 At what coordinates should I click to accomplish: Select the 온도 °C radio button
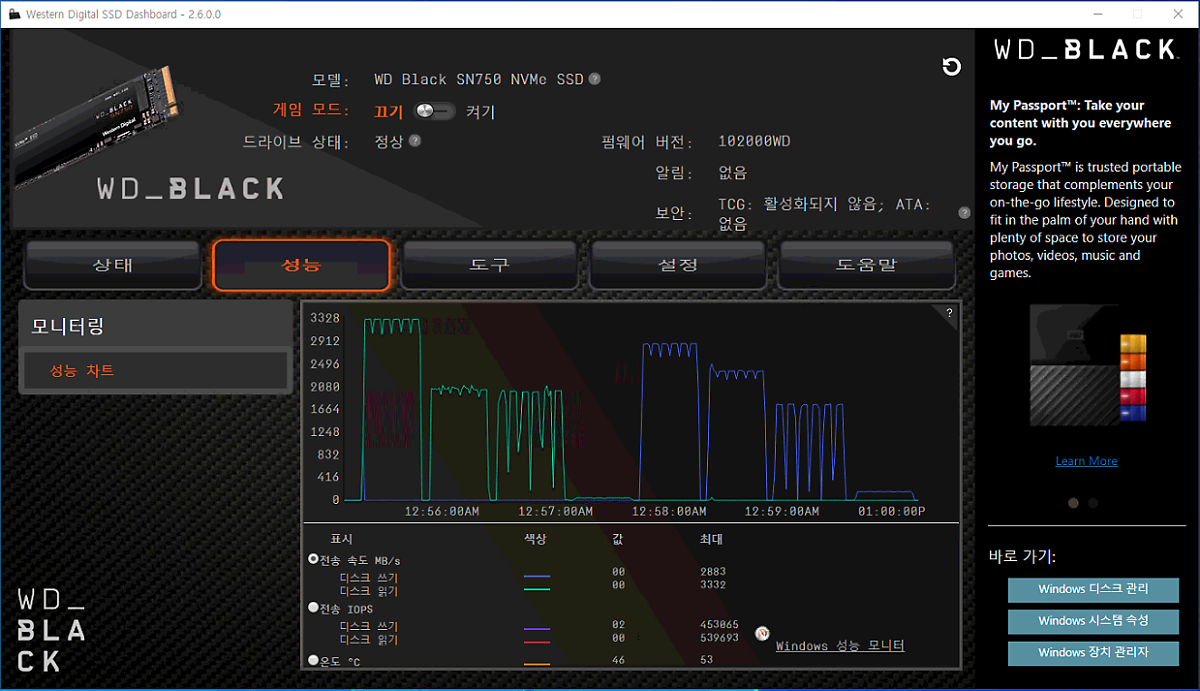coord(314,660)
